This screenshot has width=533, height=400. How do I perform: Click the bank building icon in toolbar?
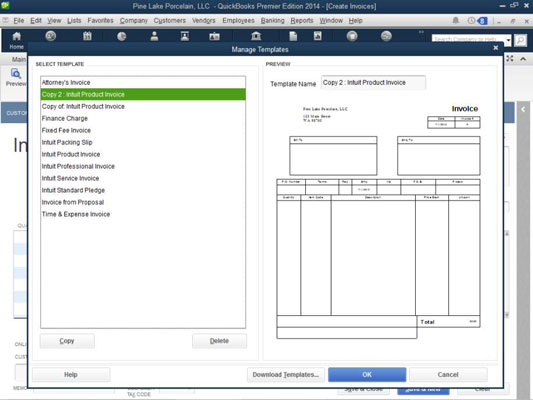256,36
